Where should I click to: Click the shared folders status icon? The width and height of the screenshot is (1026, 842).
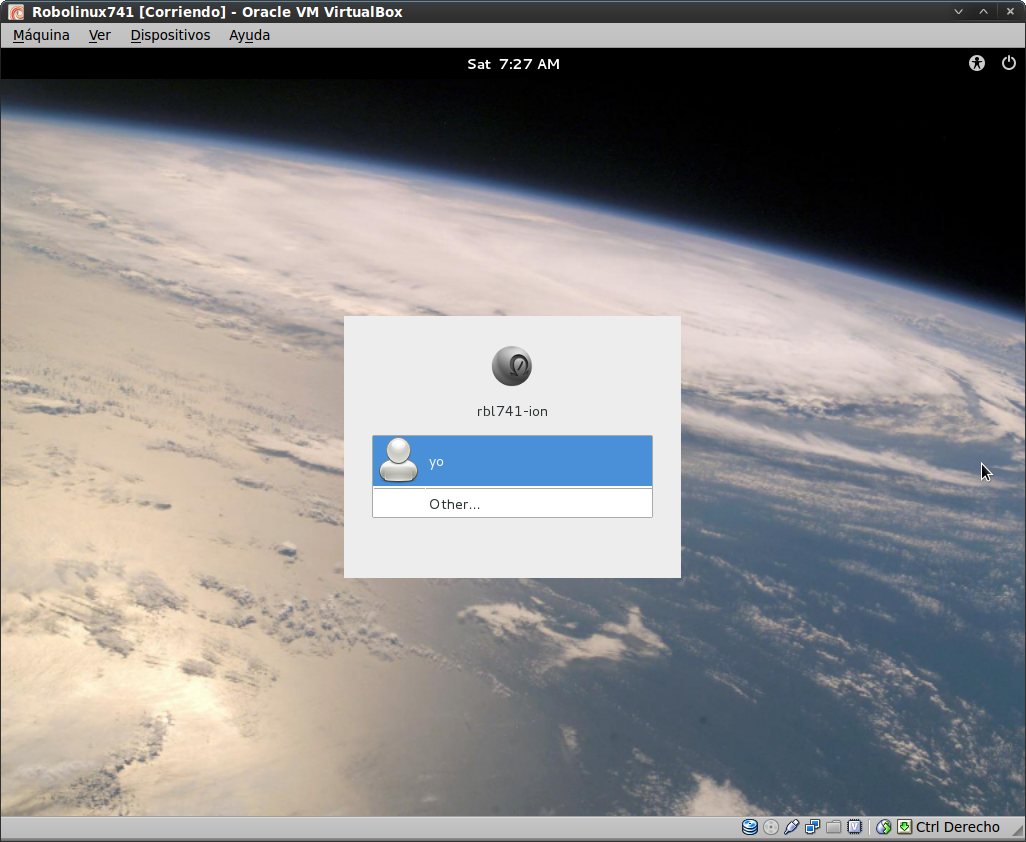click(833, 827)
